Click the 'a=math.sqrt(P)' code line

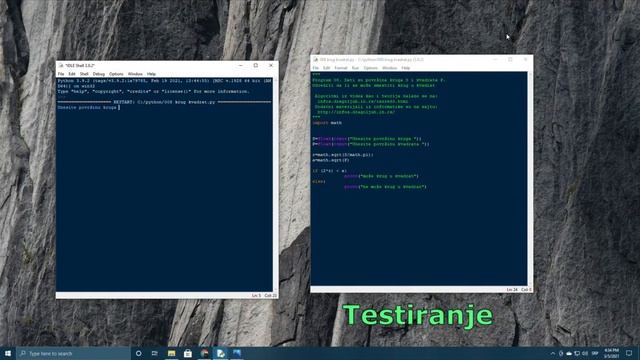pyautogui.click(x=331, y=160)
